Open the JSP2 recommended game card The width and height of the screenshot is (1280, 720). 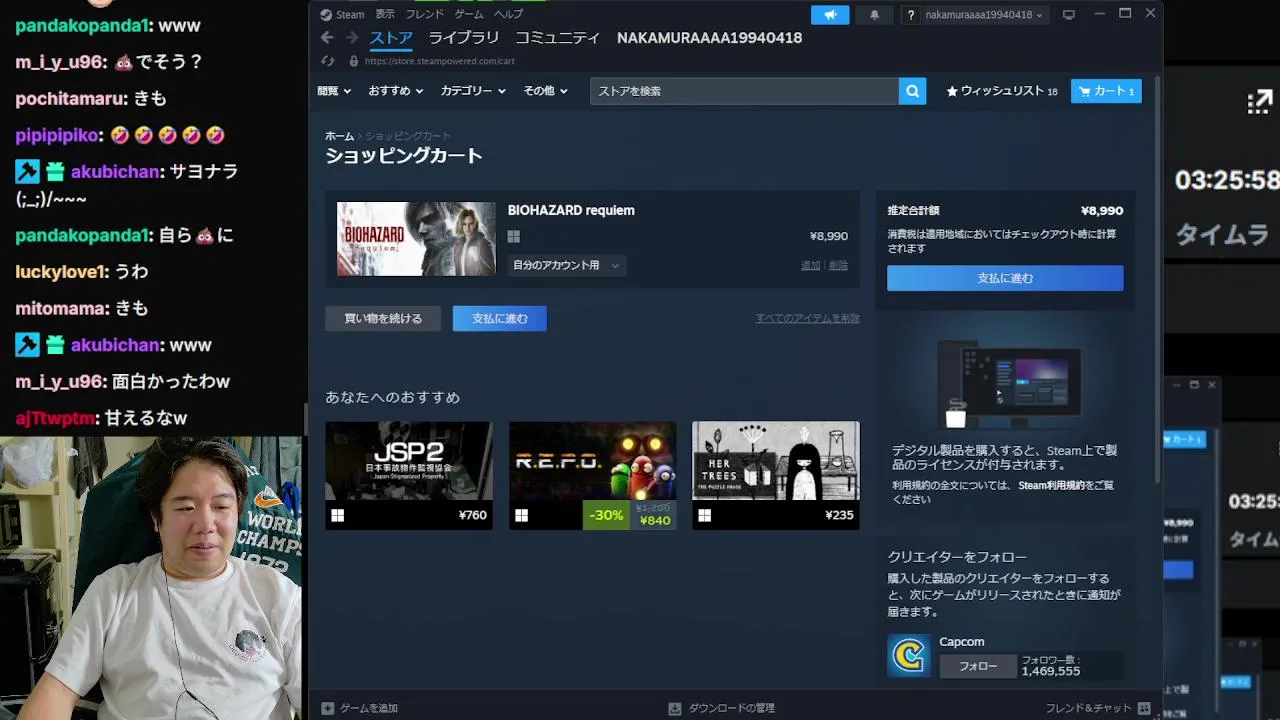point(408,475)
